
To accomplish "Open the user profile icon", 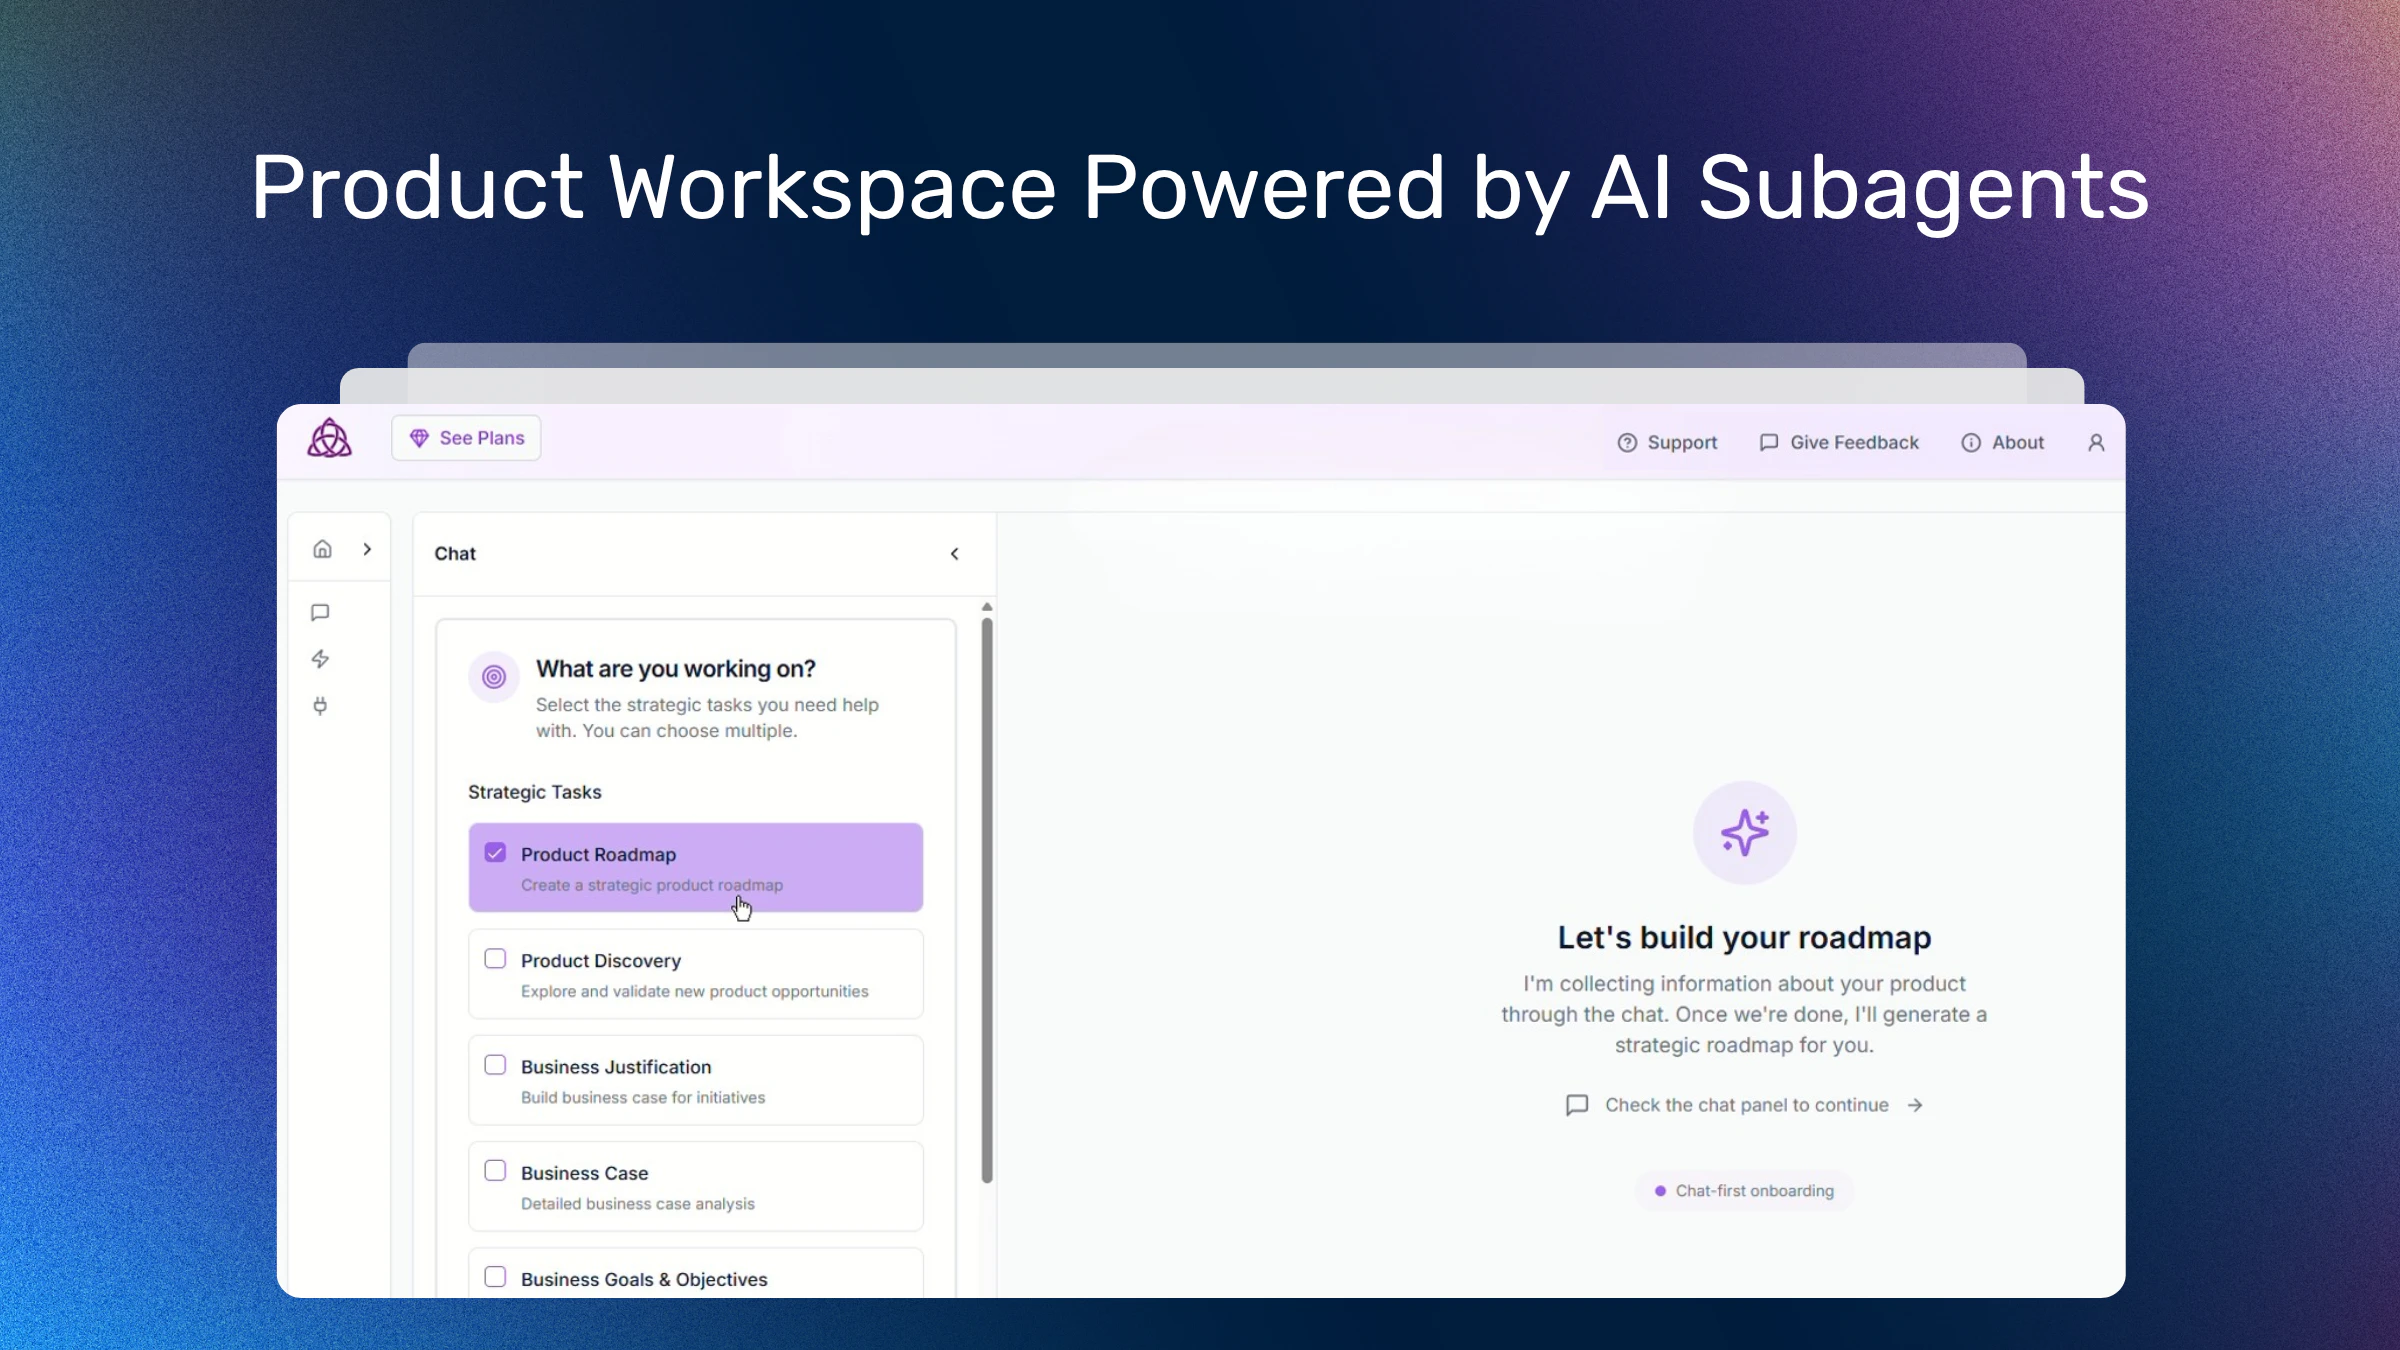I will (2096, 443).
